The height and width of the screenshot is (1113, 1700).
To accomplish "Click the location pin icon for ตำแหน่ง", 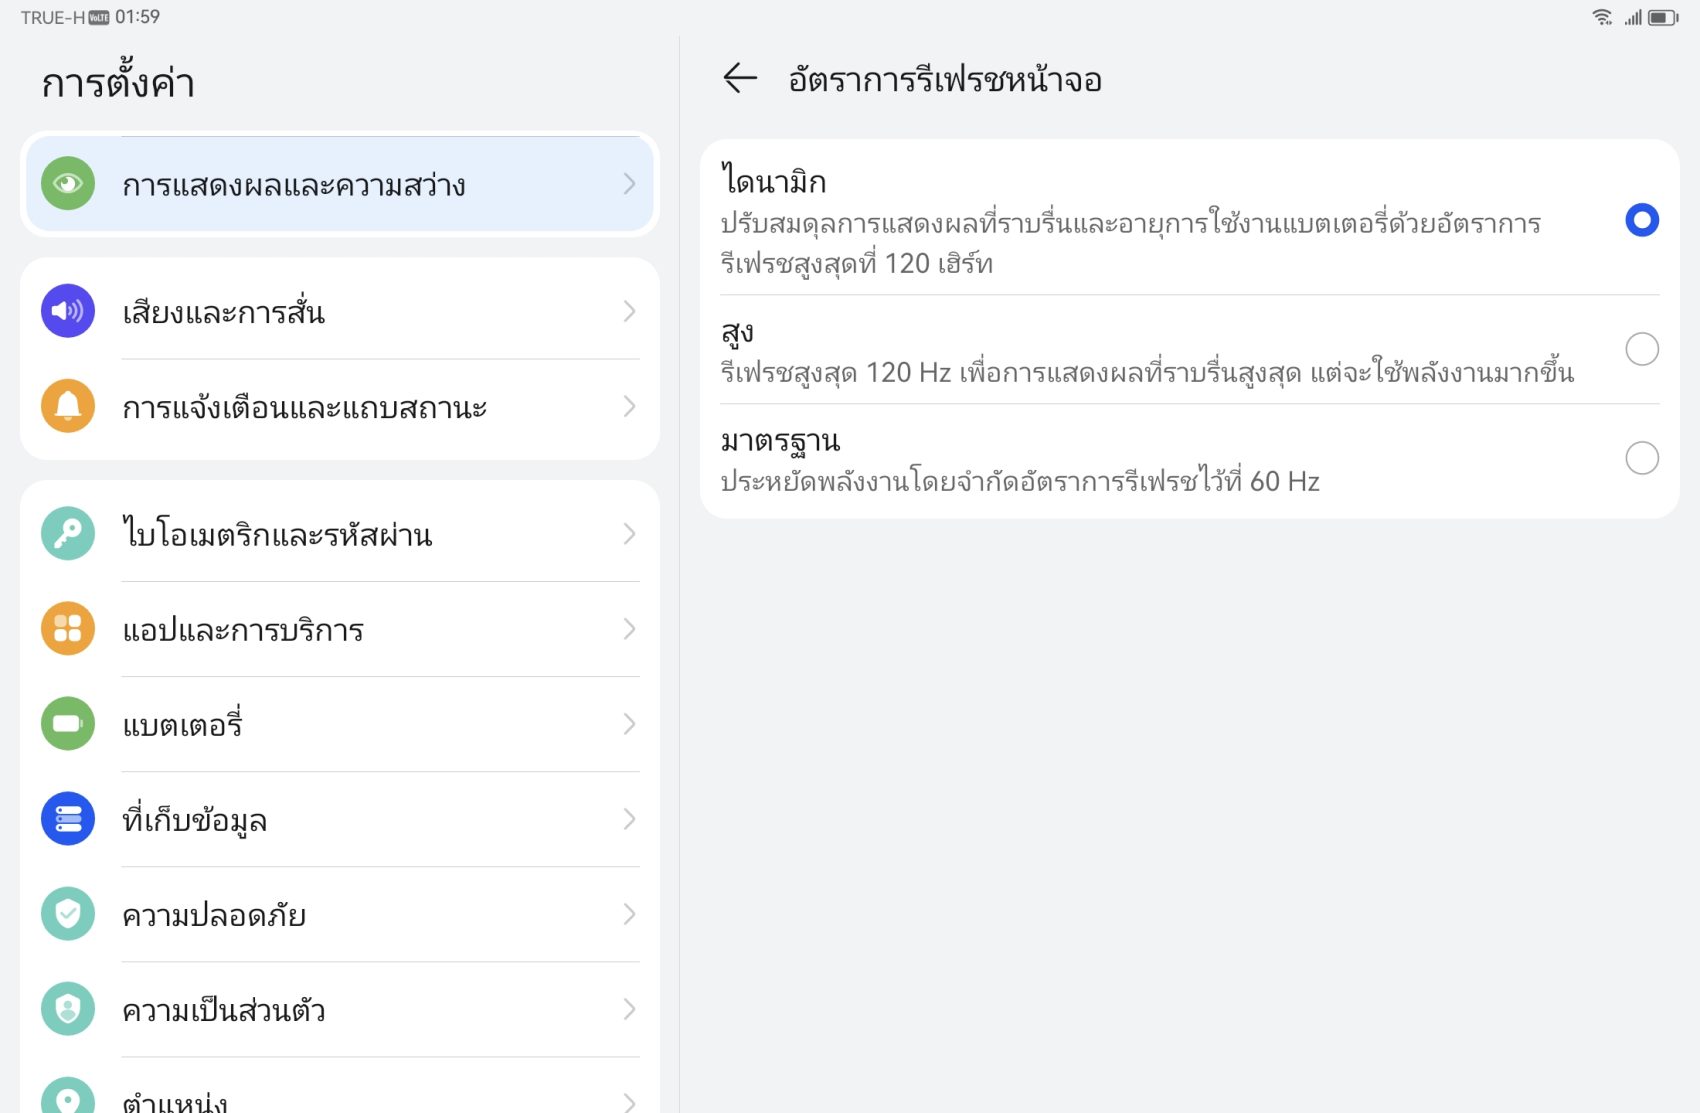I will coord(68,1095).
